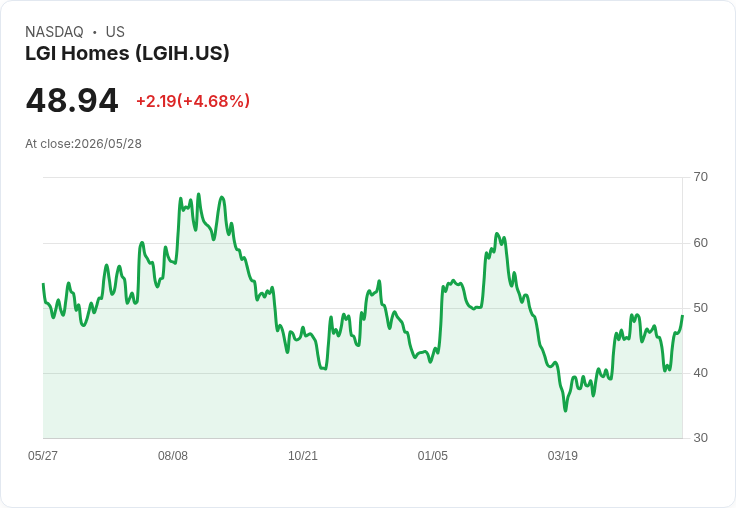This screenshot has height=508, width=736.
Task: Click the LGI Homes (LGIH.US) title
Action: click(x=127, y=53)
